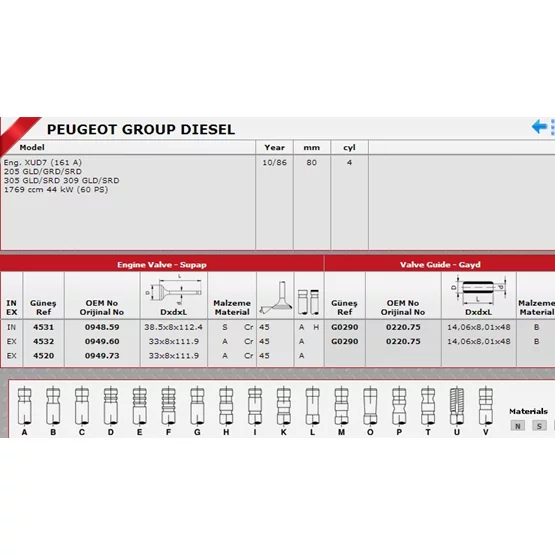Click the Engine Valve - Supap header
Viewport: 555px width, 555px height.
click(x=162, y=265)
